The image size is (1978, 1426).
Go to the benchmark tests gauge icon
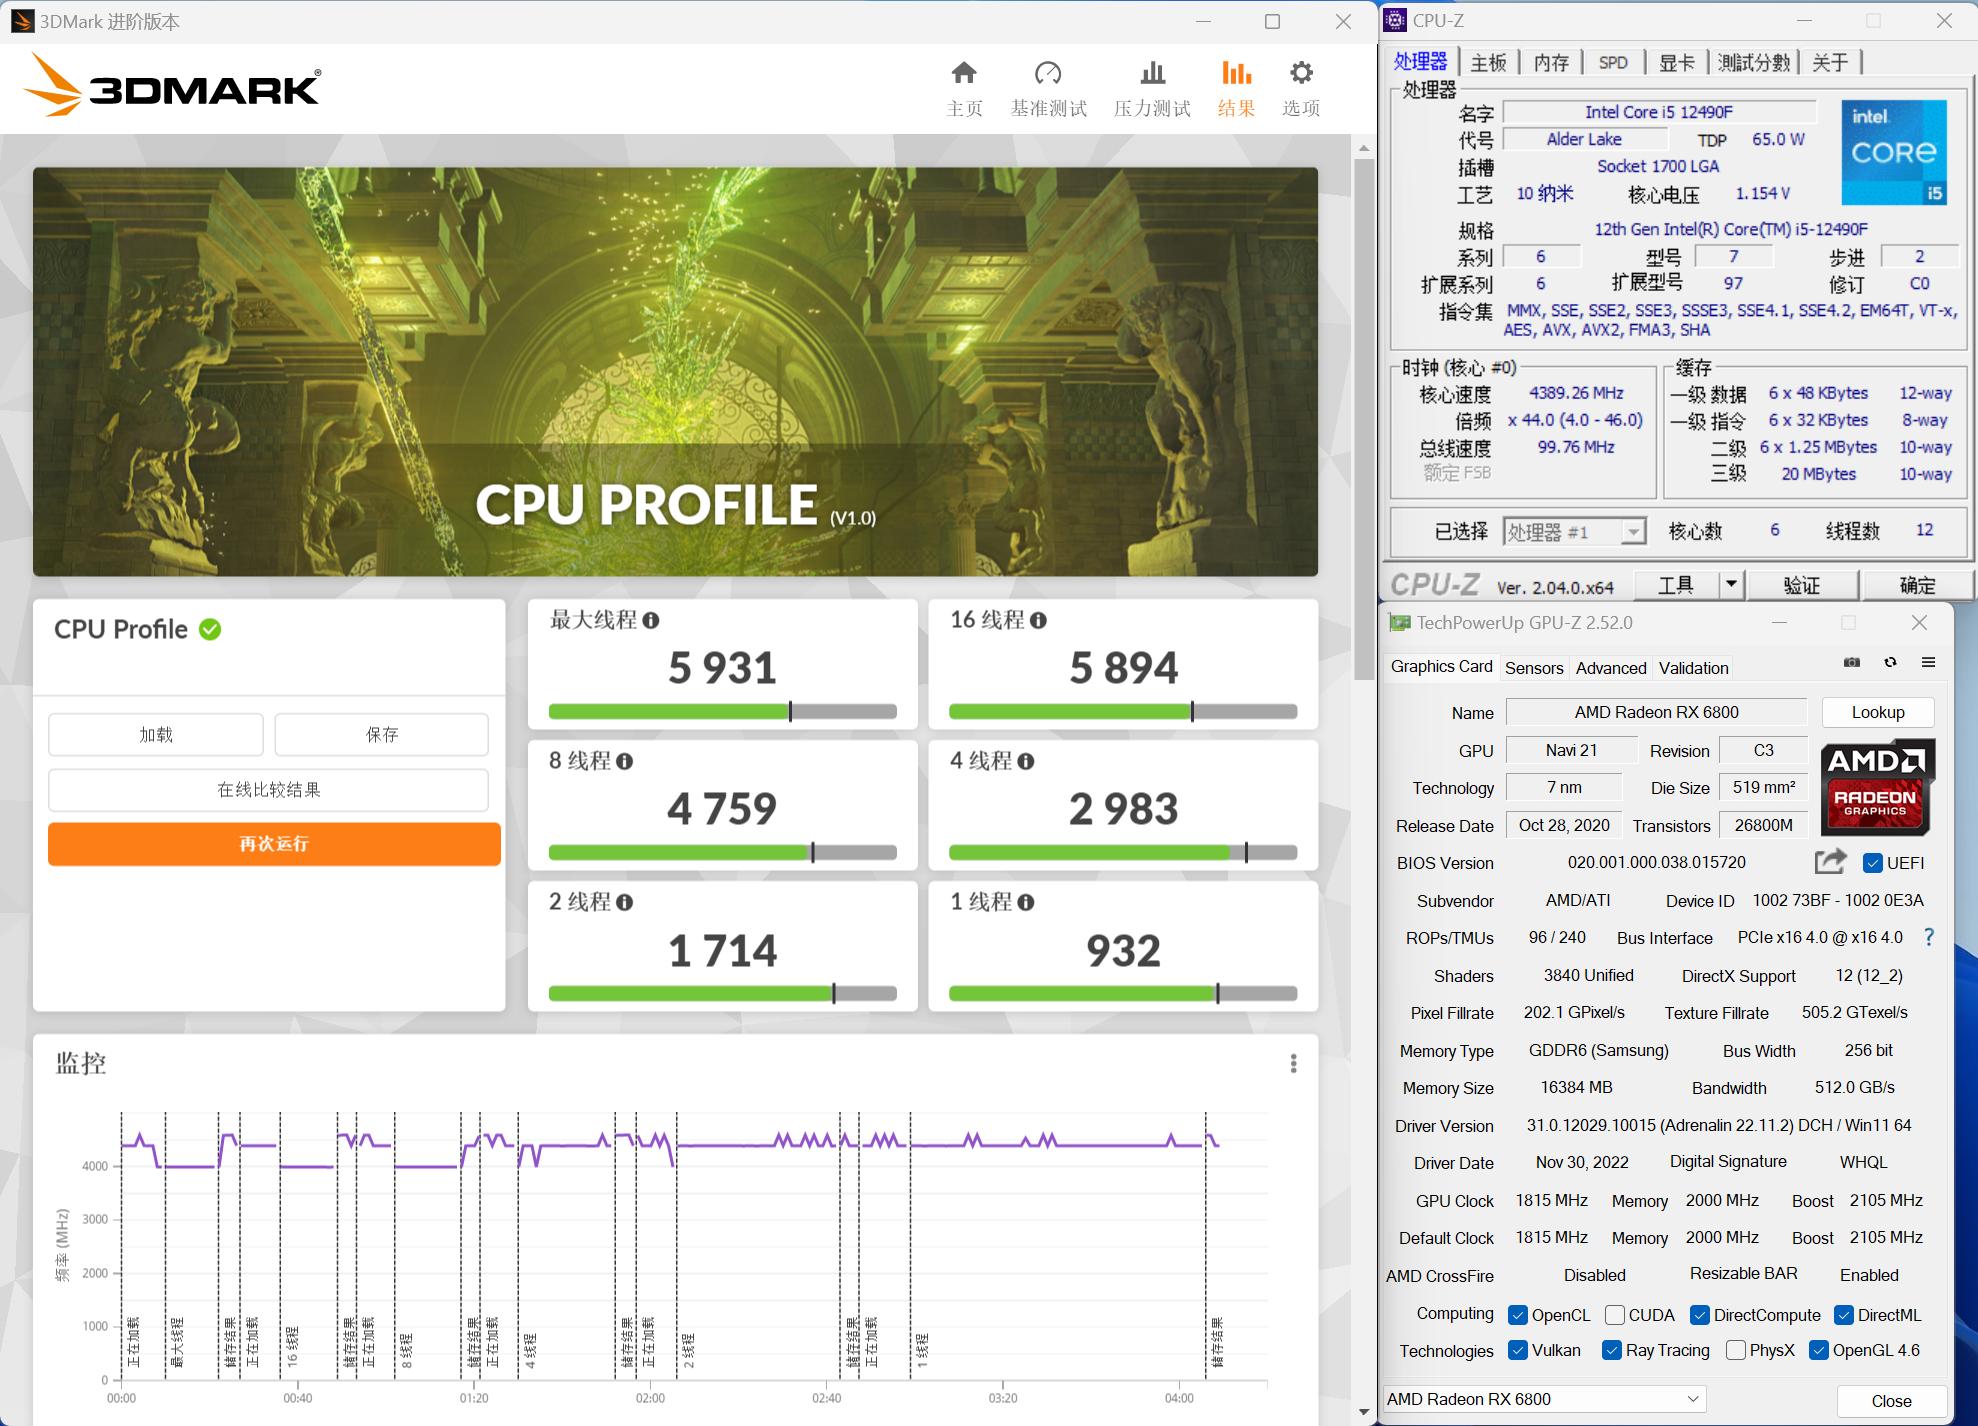pos(1047,74)
